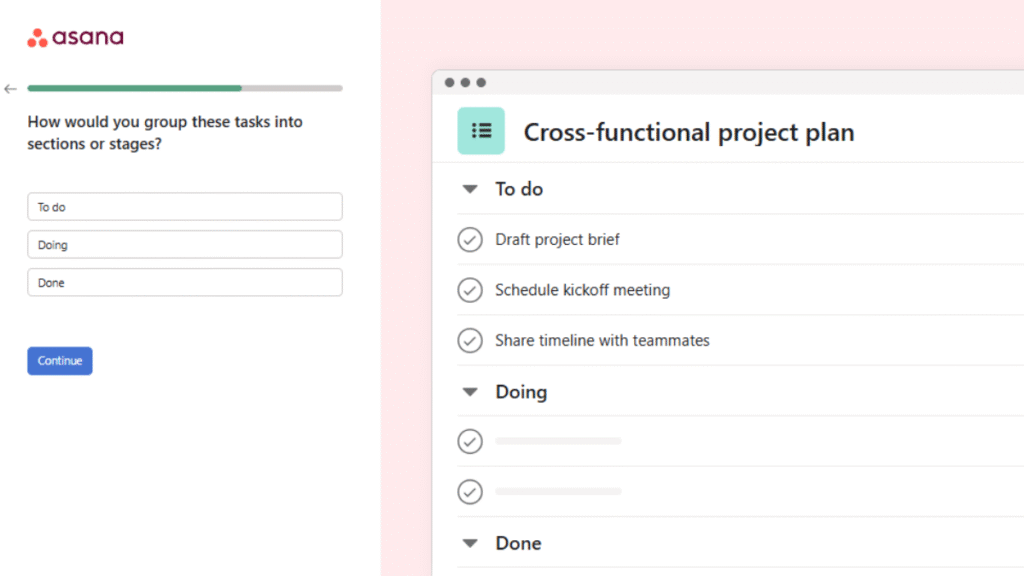The width and height of the screenshot is (1024, 576).
Task: Click the teal list-view project icon
Action: tap(481, 131)
